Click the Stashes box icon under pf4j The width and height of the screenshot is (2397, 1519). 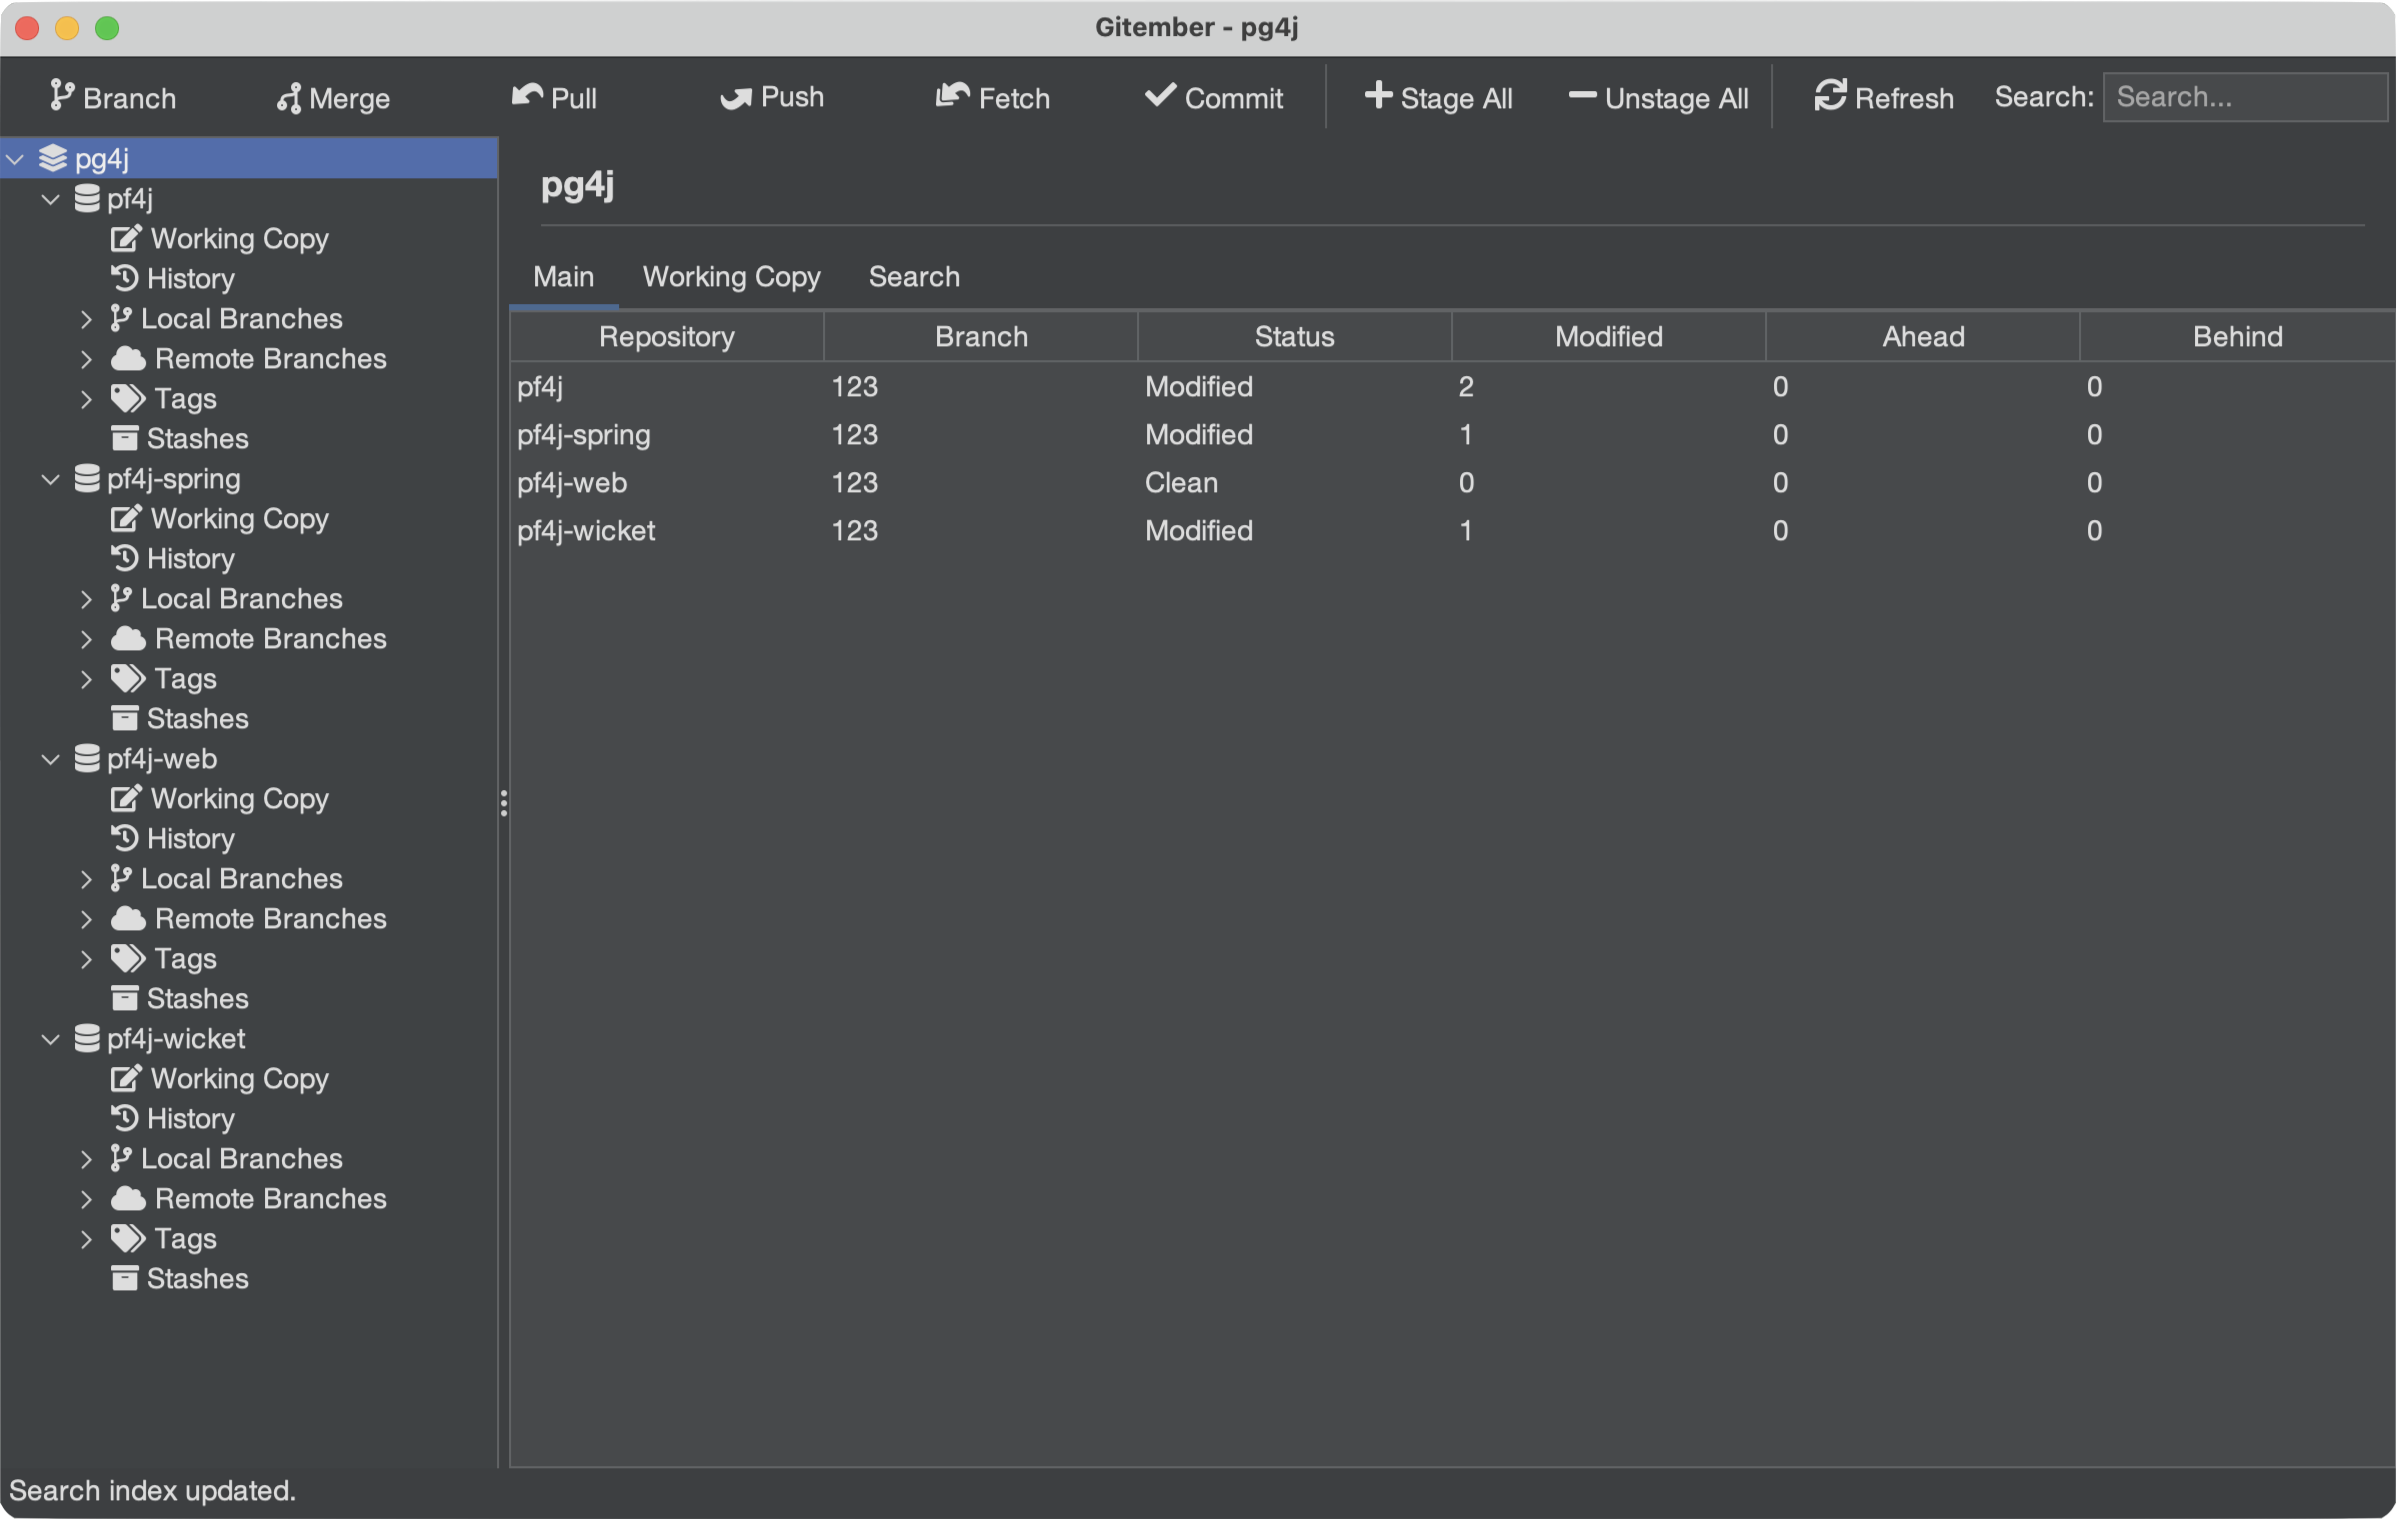coord(124,438)
